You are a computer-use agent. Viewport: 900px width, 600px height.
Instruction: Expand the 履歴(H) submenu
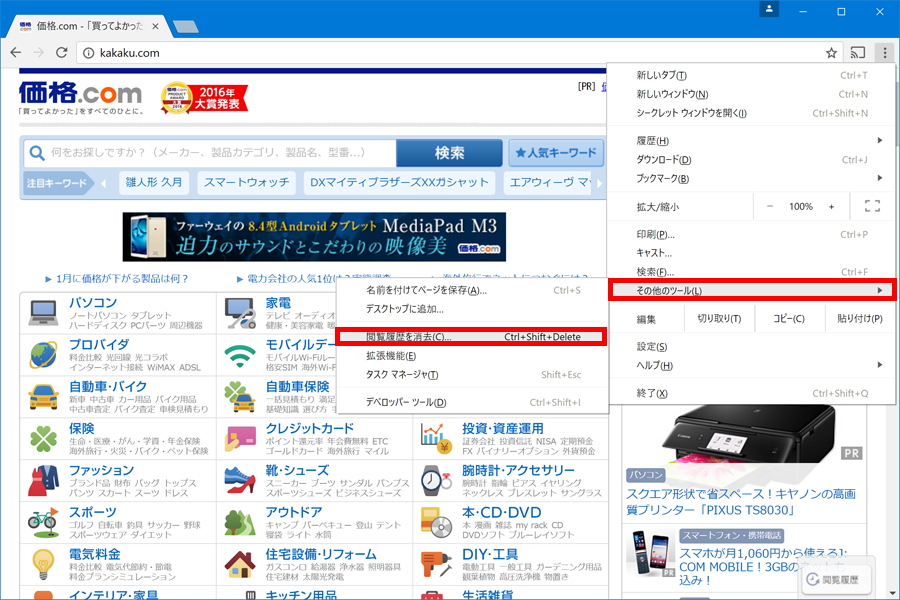(x=751, y=141)
